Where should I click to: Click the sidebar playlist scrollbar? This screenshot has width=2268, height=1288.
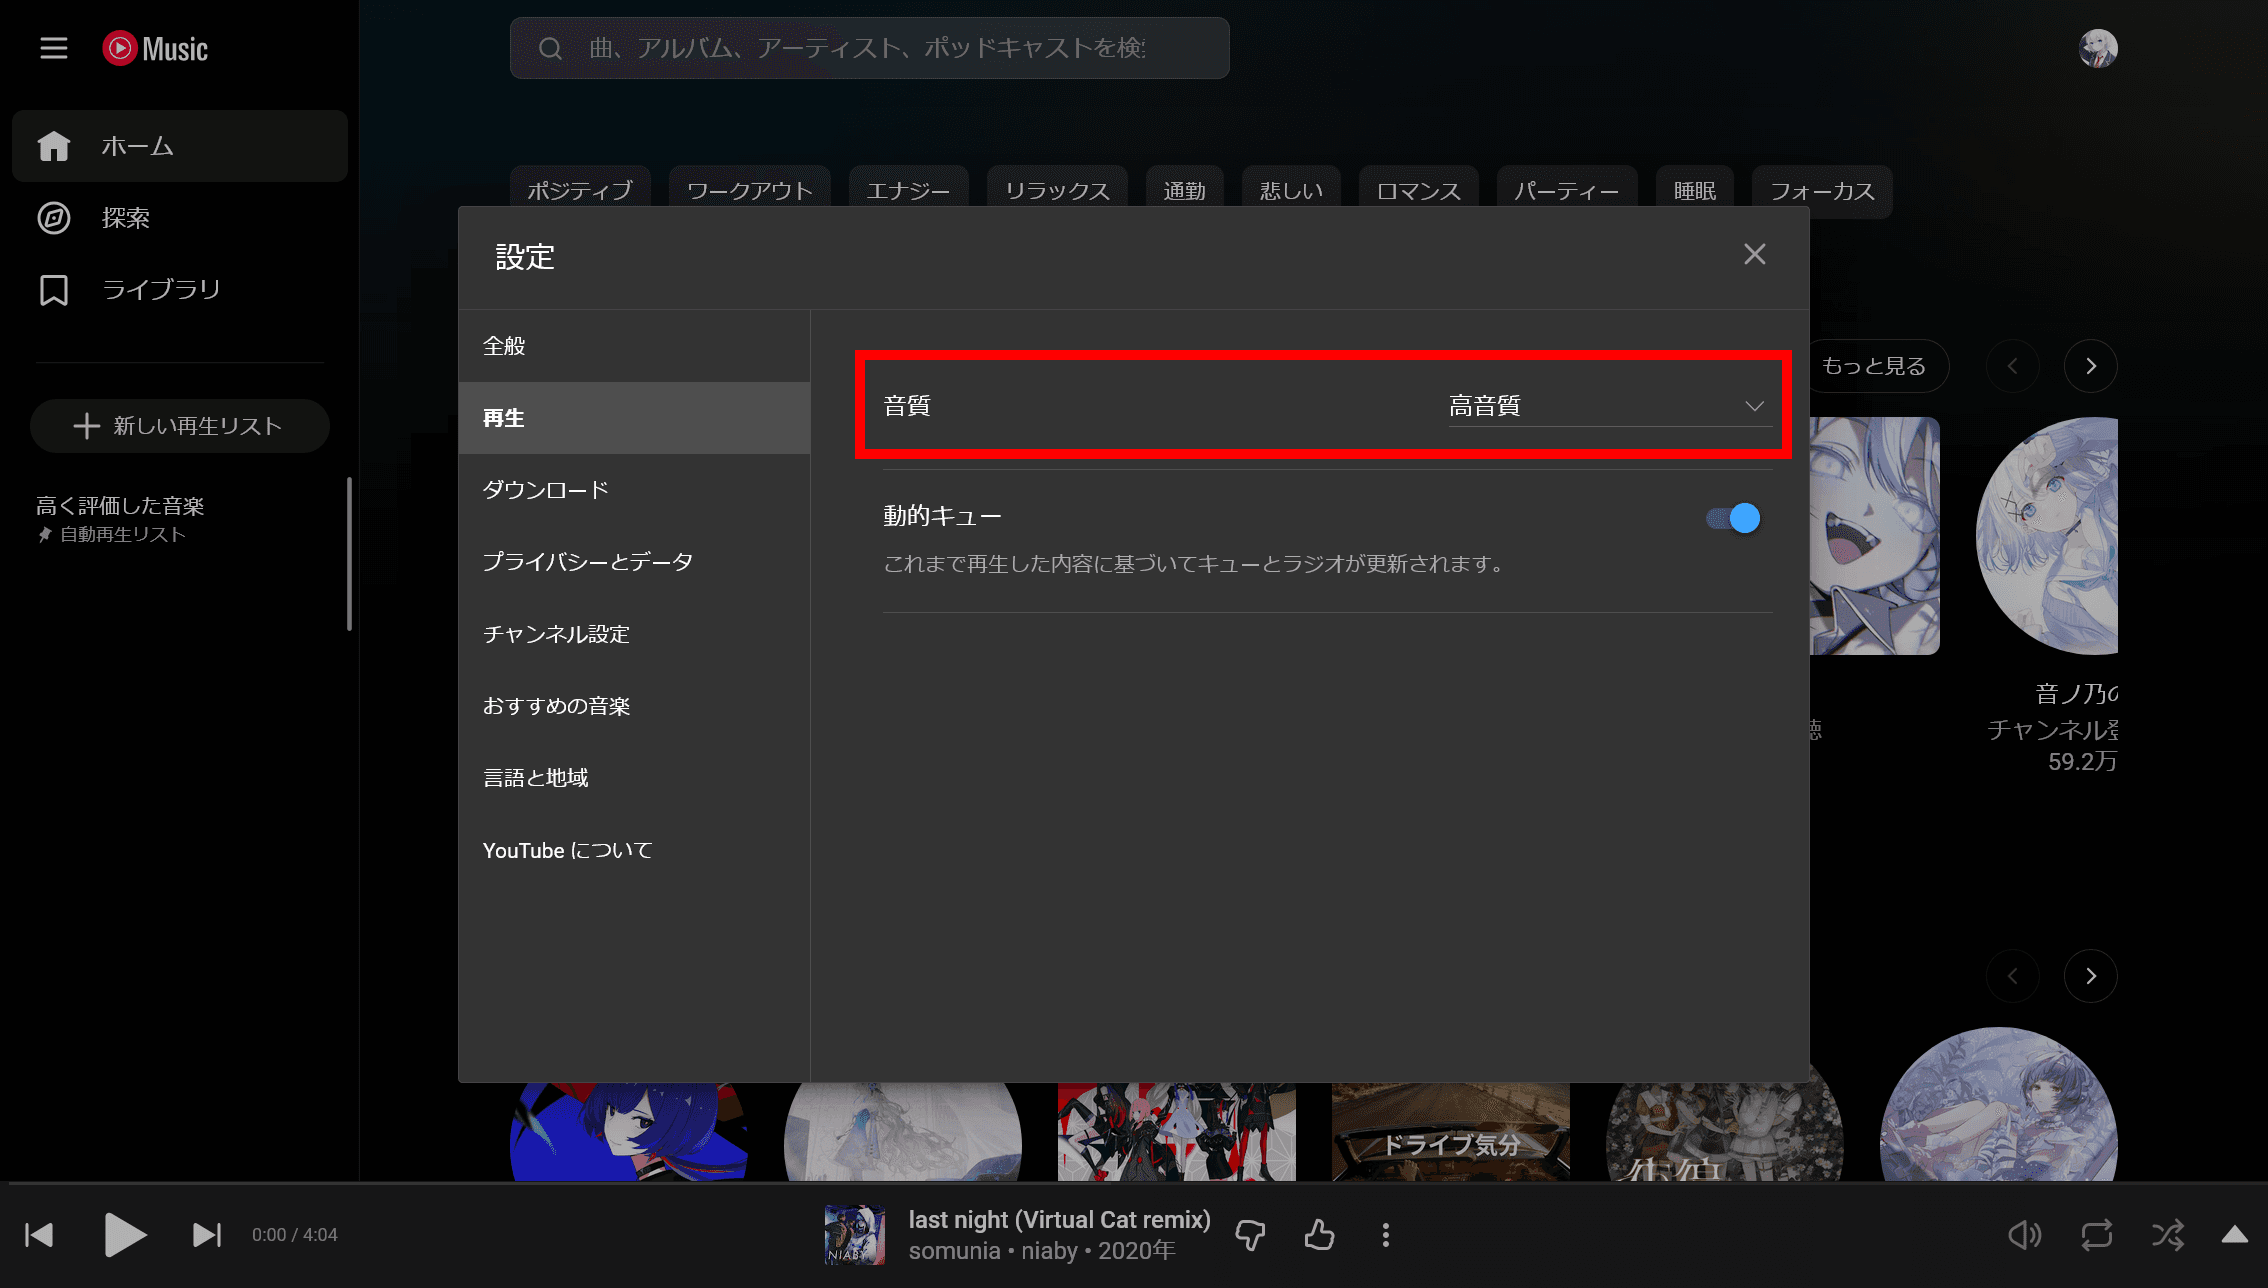(349, 554)
